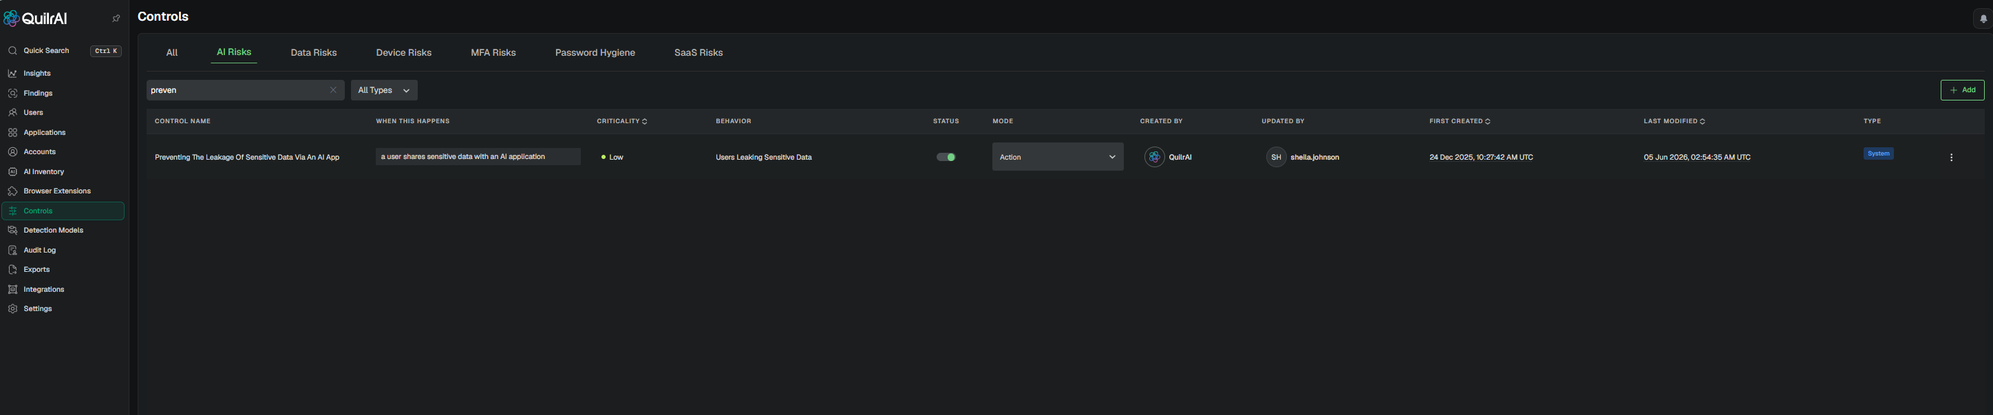Screen dimensions: 1993x415
Task: Click the Settings gear icon
Action: pos(12,309)
